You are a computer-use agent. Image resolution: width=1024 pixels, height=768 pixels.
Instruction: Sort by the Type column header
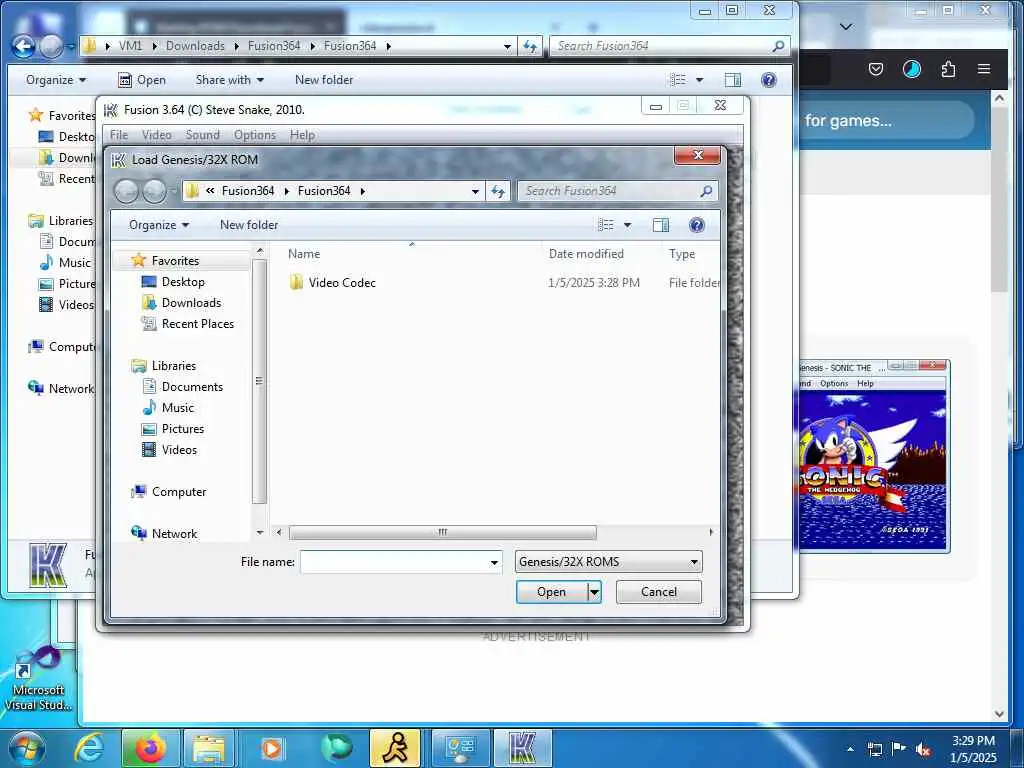682,253
